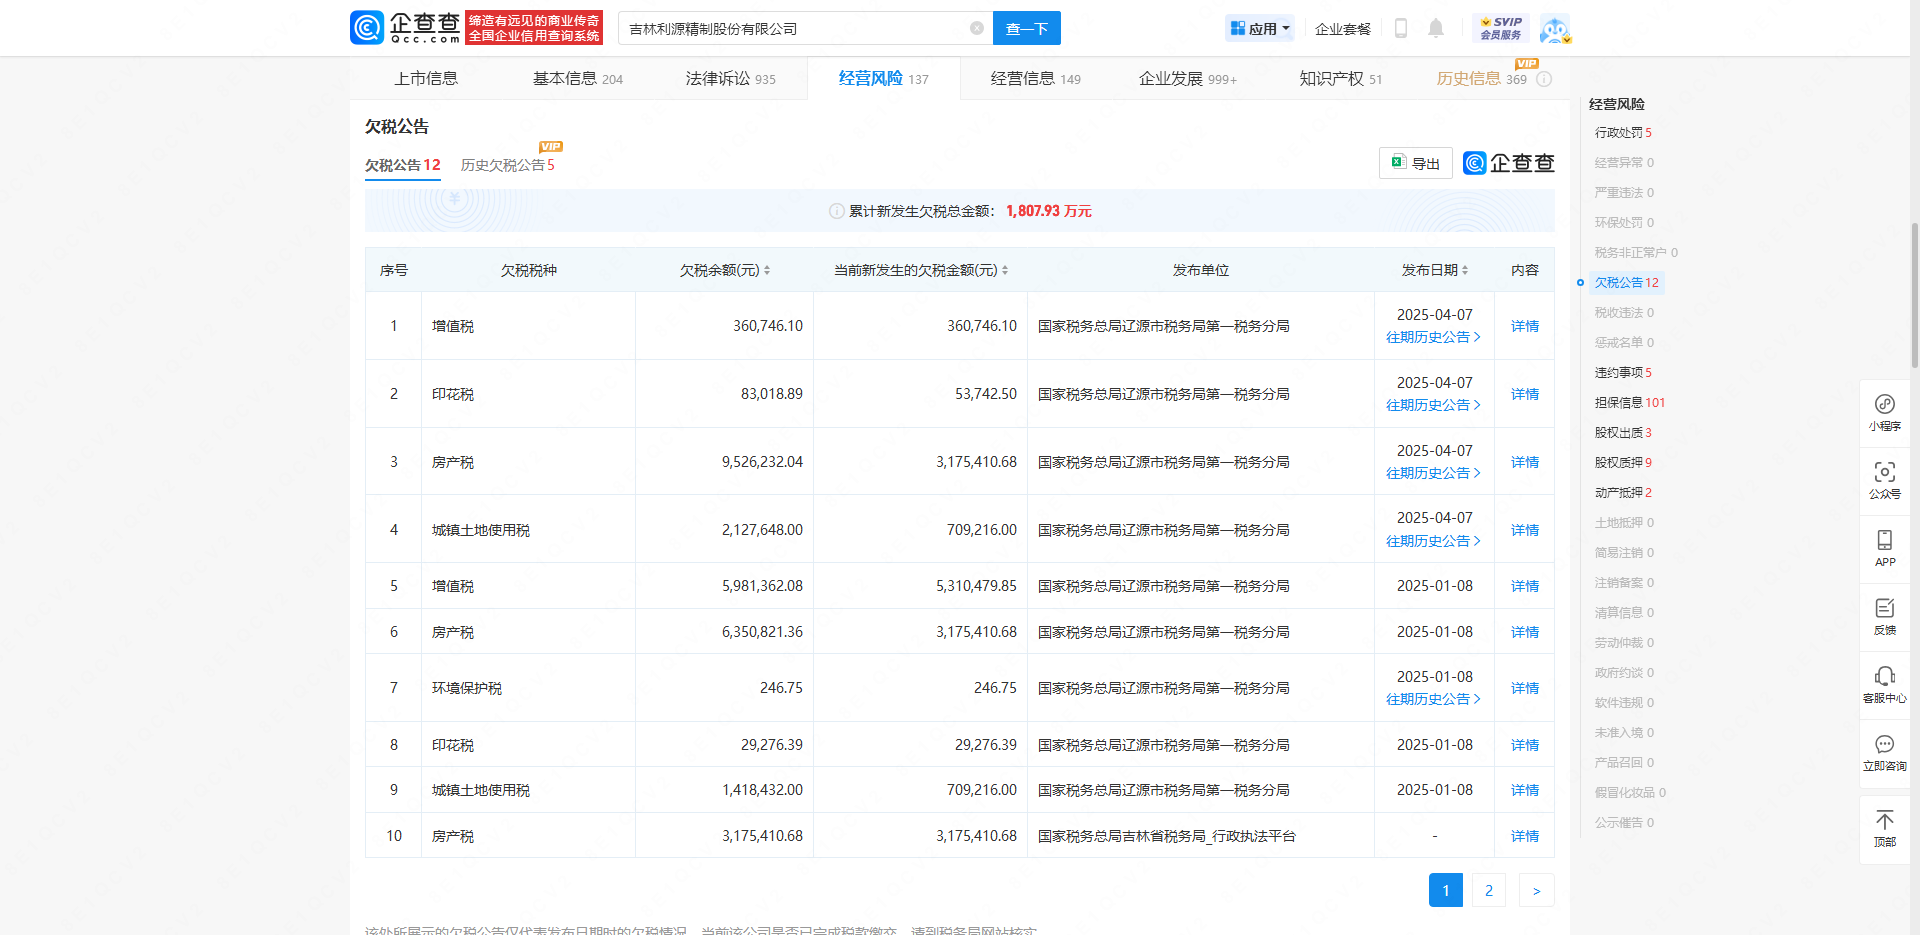Open the 立即咨询 chat icon
The image size is (1920, 935).
[1885, 752]
